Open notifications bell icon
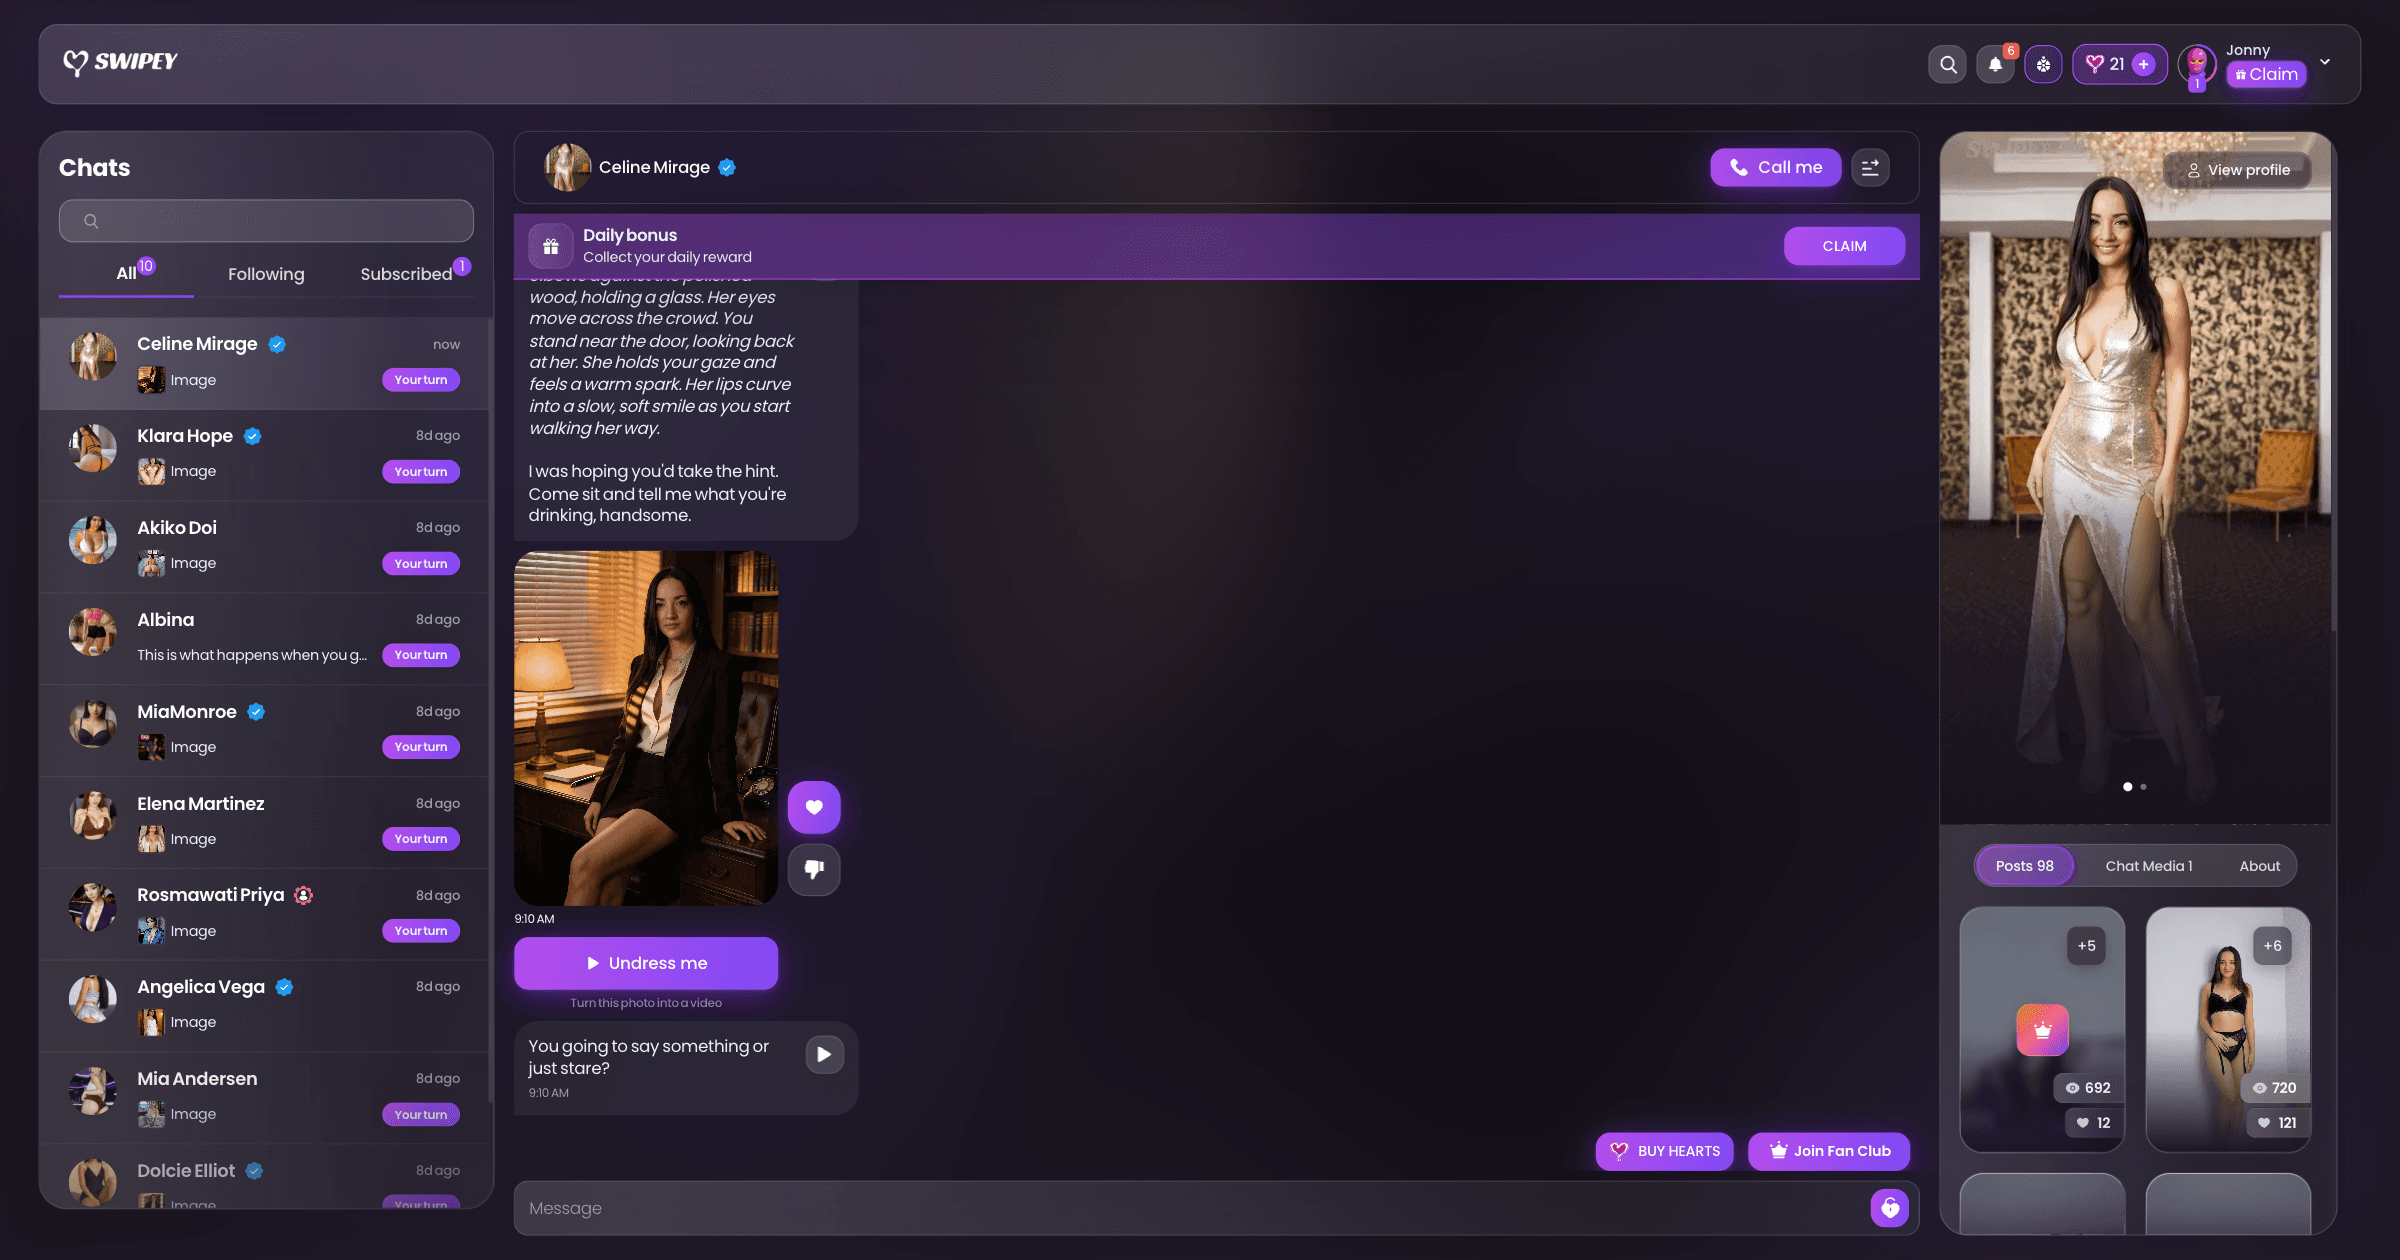Screen dimensions: 2400x1260 1995,65
